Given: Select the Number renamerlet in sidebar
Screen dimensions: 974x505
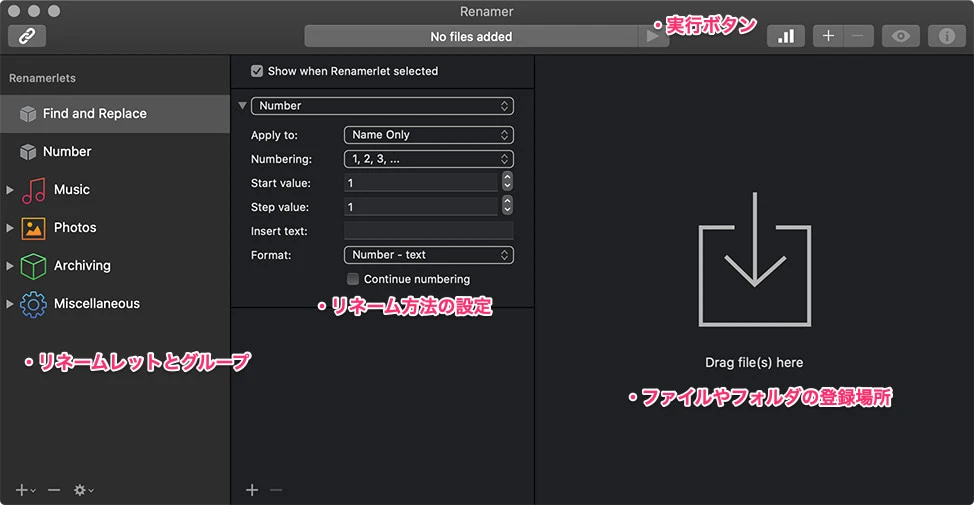Looking at the screenshot, I should click(67, 152).
